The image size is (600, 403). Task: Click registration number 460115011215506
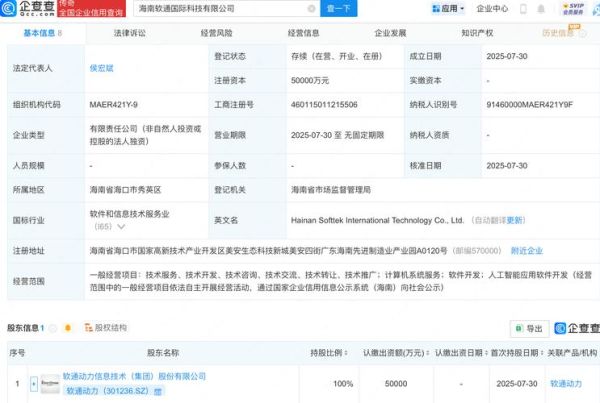(x=324, y=105)
